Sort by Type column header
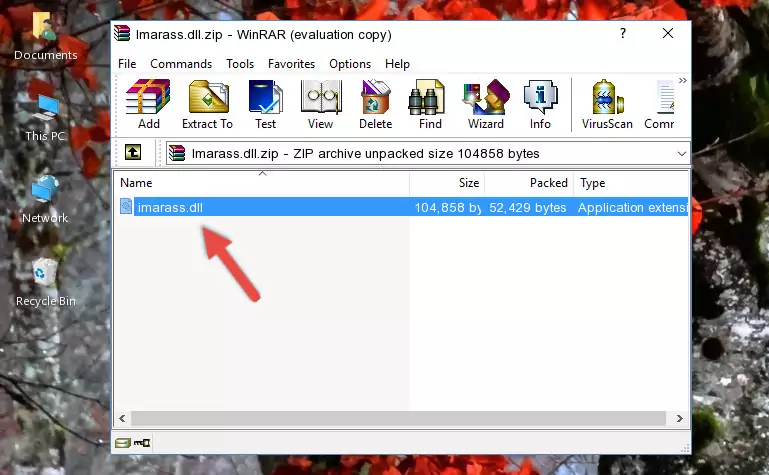Image resolution: width=769 pixels, height=475 pixels. coord(631,183)
